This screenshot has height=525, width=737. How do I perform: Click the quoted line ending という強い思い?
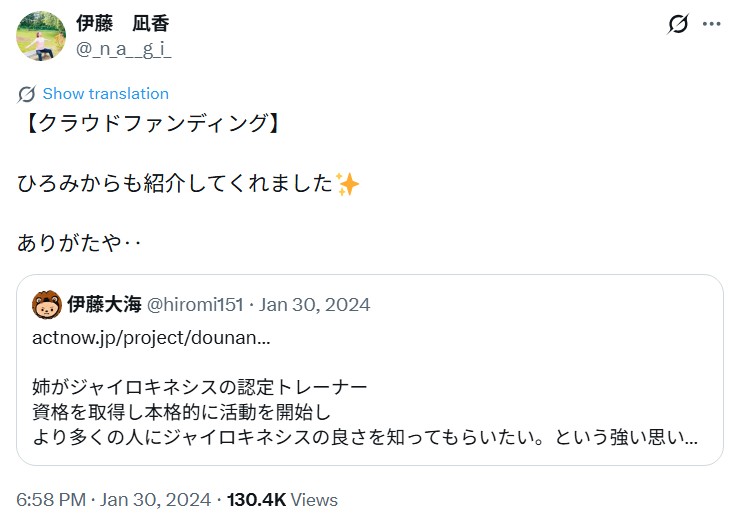[365, 437]
